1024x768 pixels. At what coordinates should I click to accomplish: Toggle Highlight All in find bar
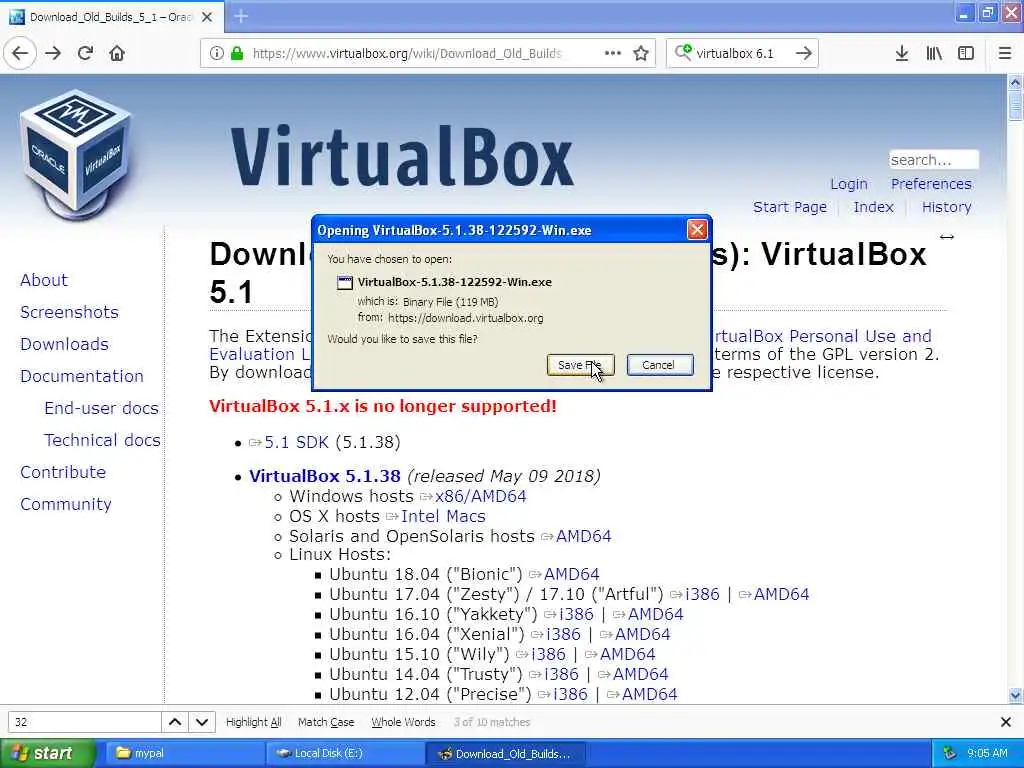[253, 722]
